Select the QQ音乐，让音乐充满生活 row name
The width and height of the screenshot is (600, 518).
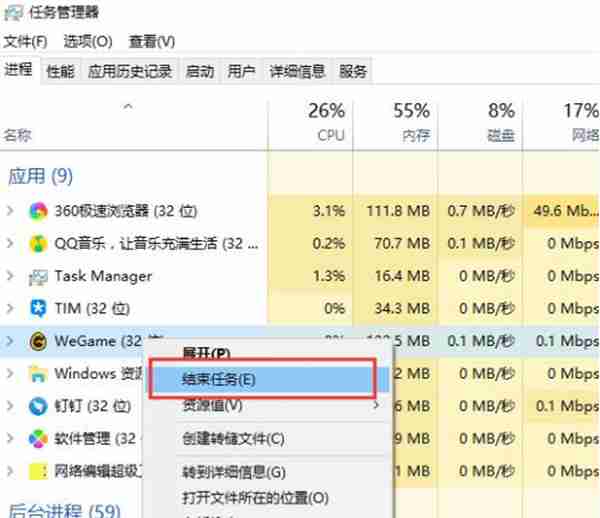point(156,243)
